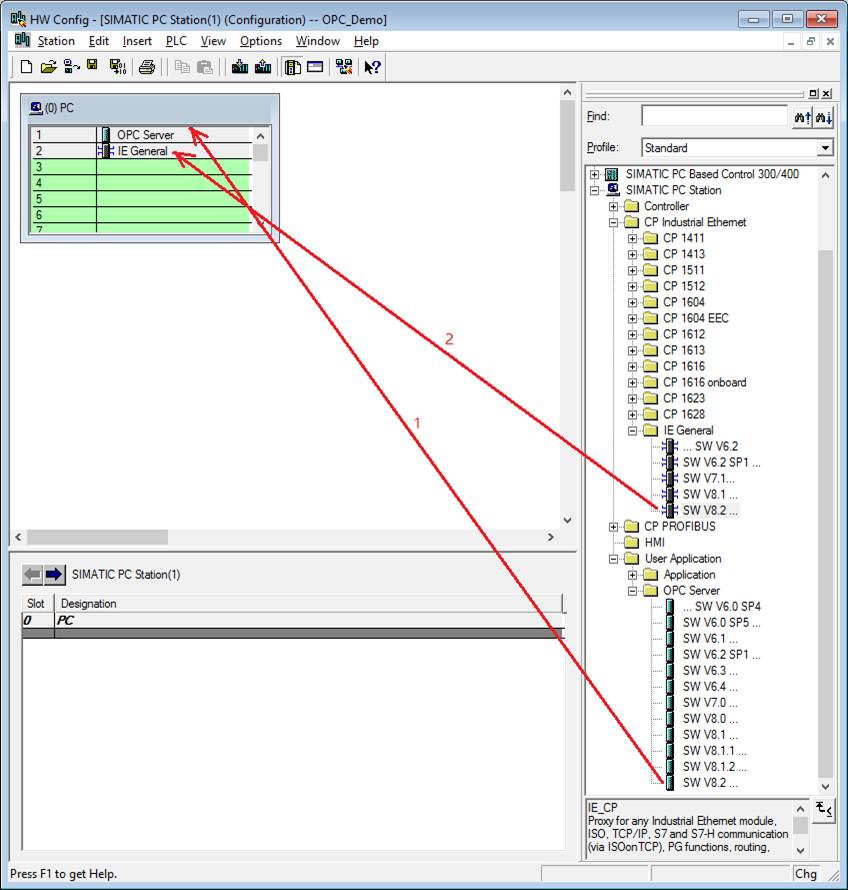Click the Download to Module icon

[240, 67]
